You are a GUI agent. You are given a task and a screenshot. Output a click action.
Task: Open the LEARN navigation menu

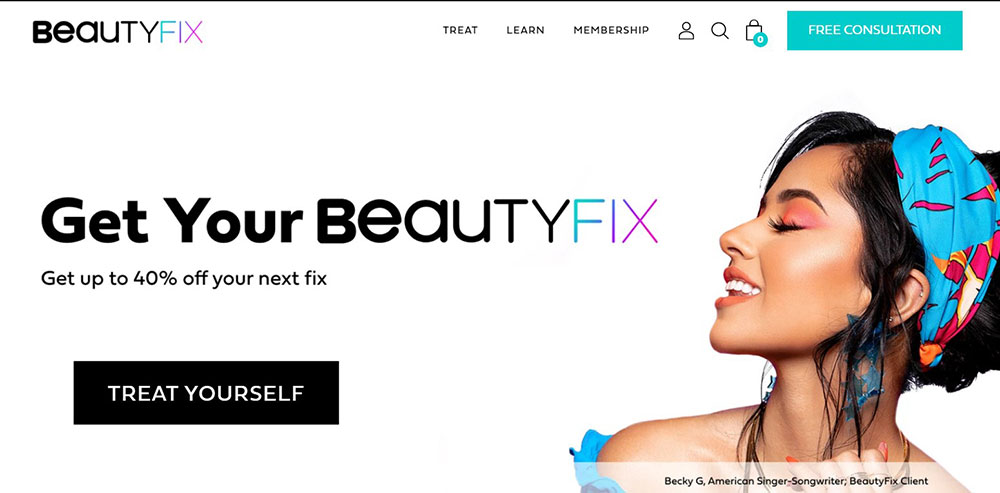pos(526,30)
